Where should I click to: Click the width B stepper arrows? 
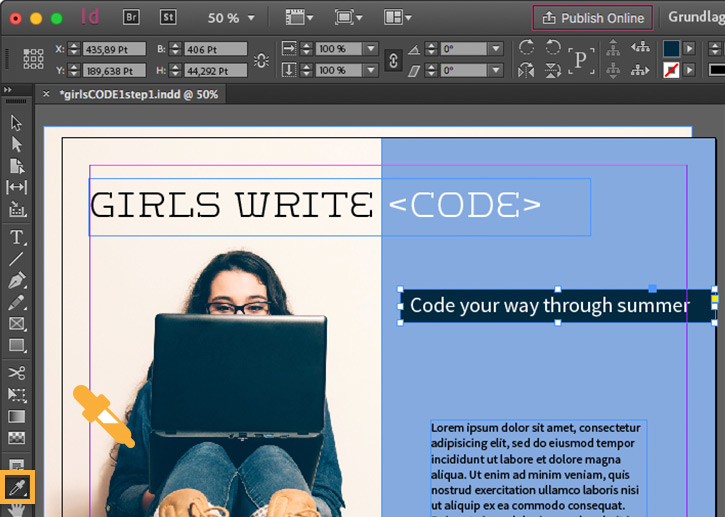coord(175,49)
